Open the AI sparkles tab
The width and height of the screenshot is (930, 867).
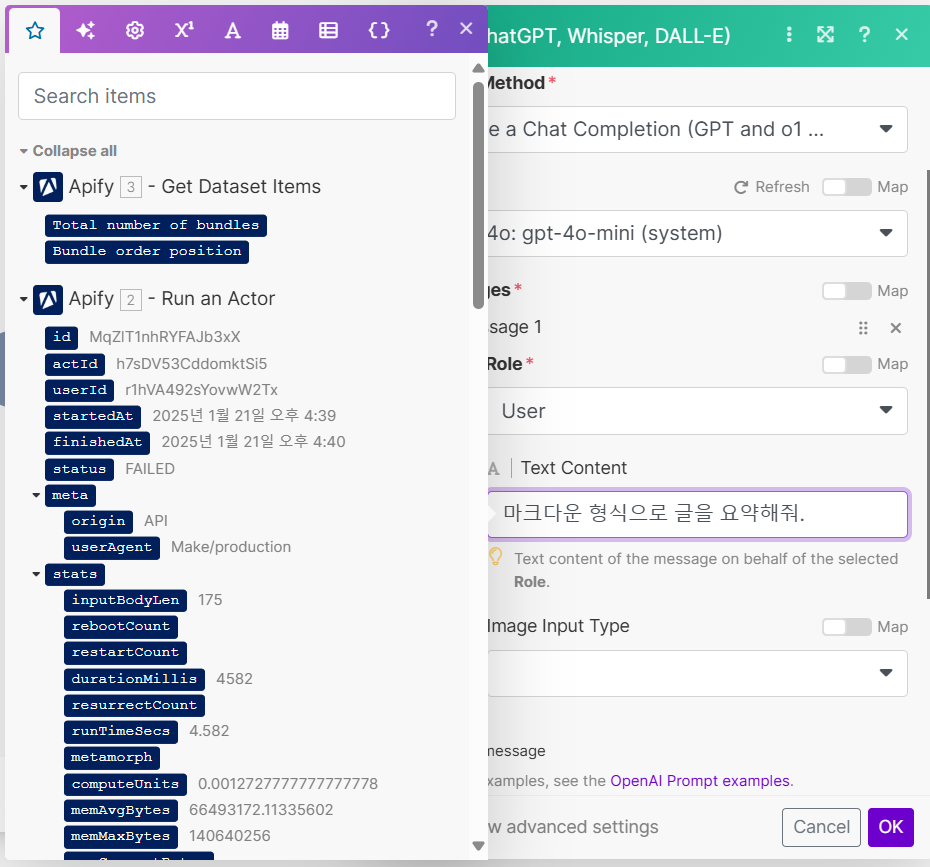click(x=85, y=30)
